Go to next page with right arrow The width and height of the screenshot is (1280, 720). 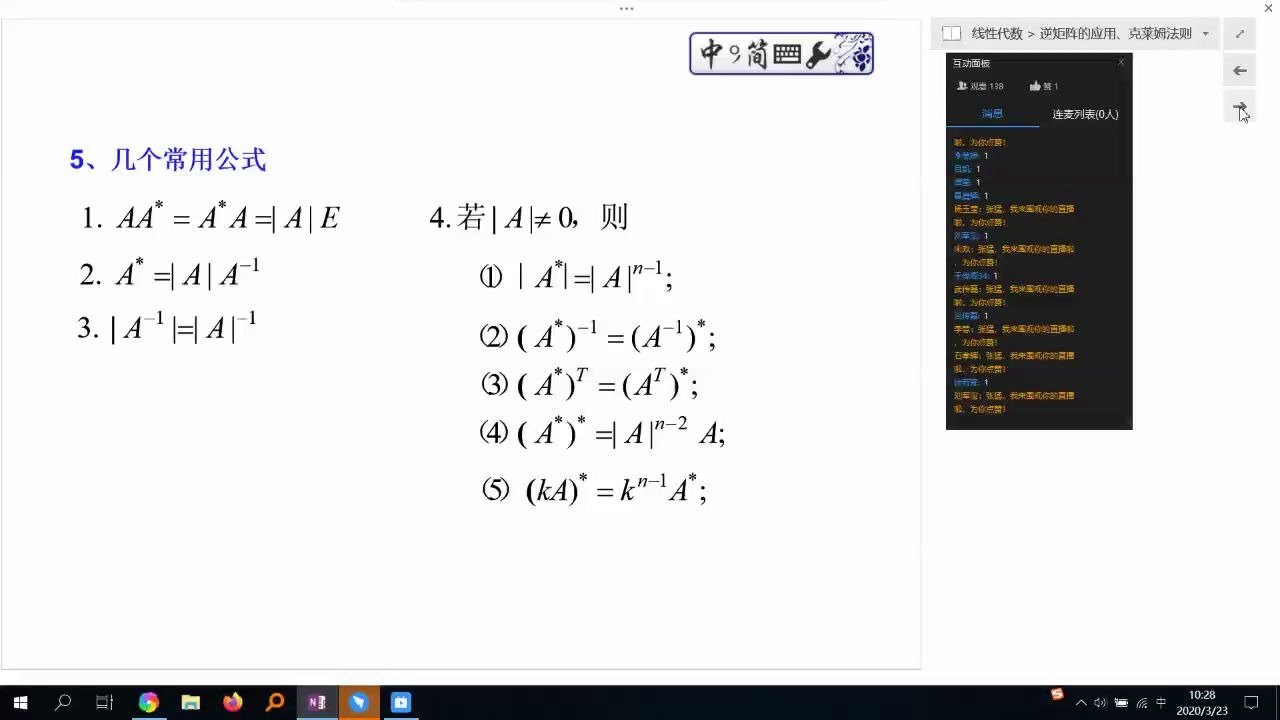[x=1240, y=107]
